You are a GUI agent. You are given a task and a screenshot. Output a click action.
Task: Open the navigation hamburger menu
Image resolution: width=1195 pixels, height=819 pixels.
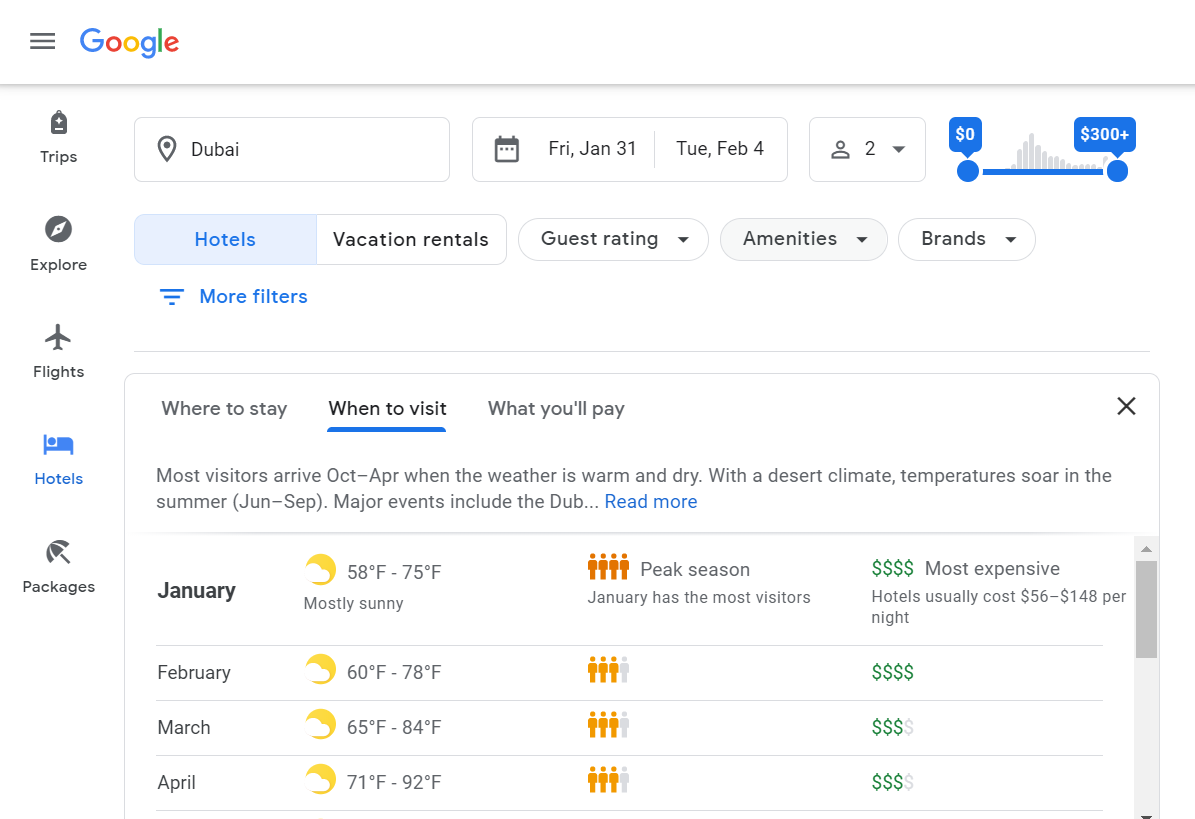pyautogui.click(x=42, y=41)
